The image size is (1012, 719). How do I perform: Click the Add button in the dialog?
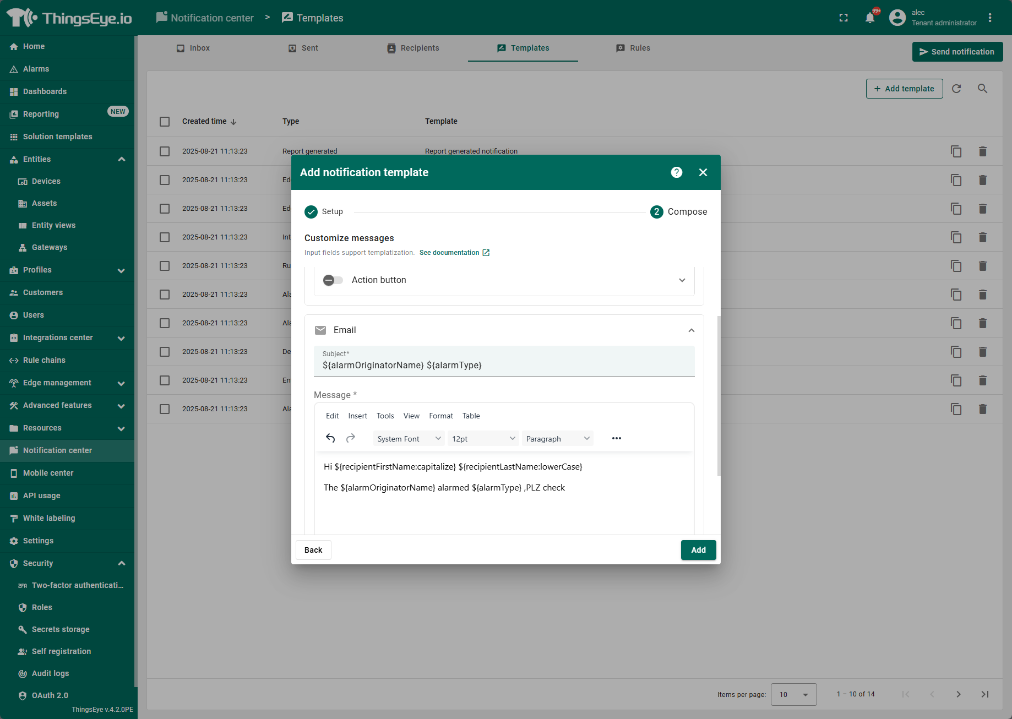coord(698,550)
